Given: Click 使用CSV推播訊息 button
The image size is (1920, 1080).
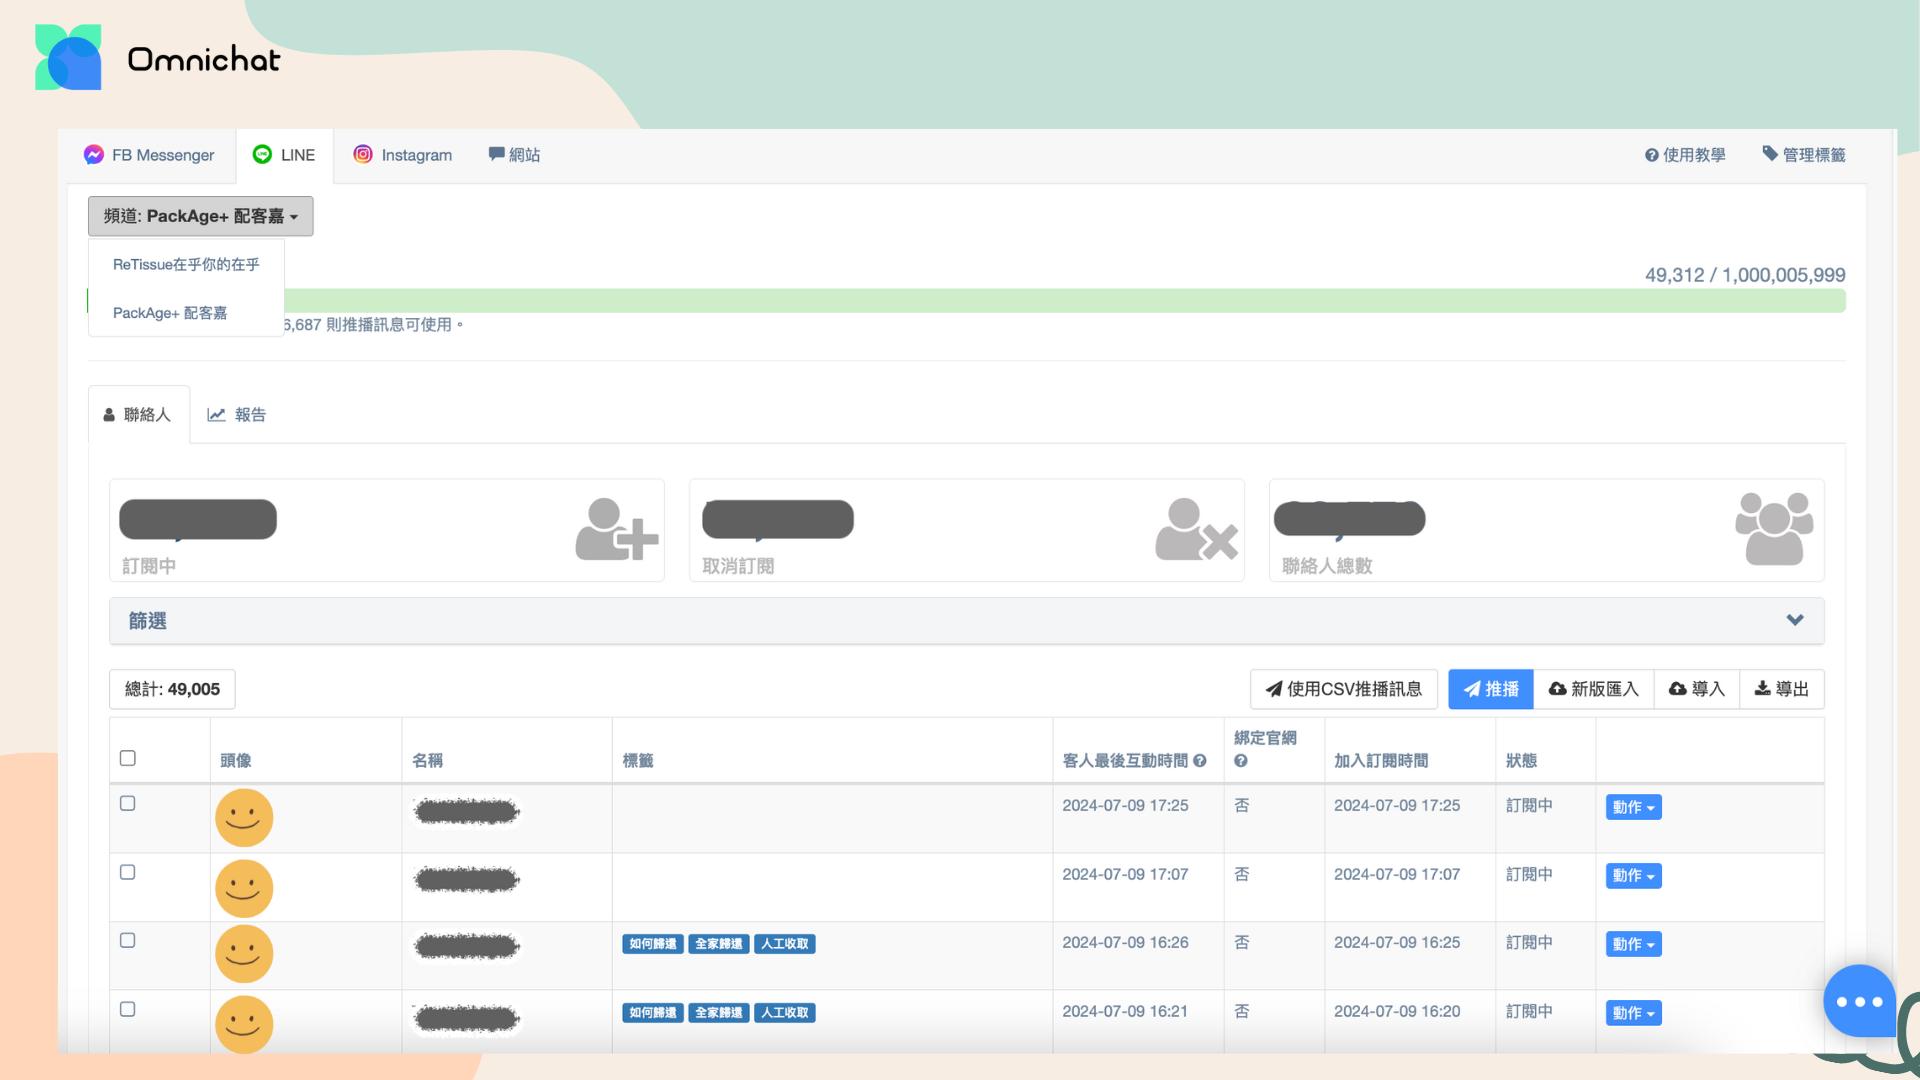Looking at the screenshot, I should coord(1343,689).
